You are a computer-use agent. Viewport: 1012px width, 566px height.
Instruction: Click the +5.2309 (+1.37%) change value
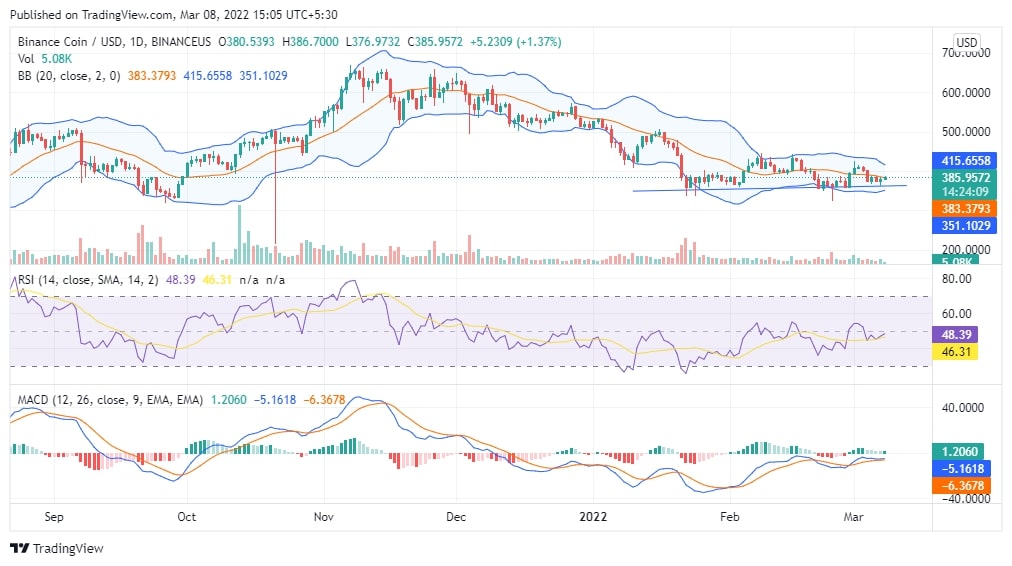[516, 42]
